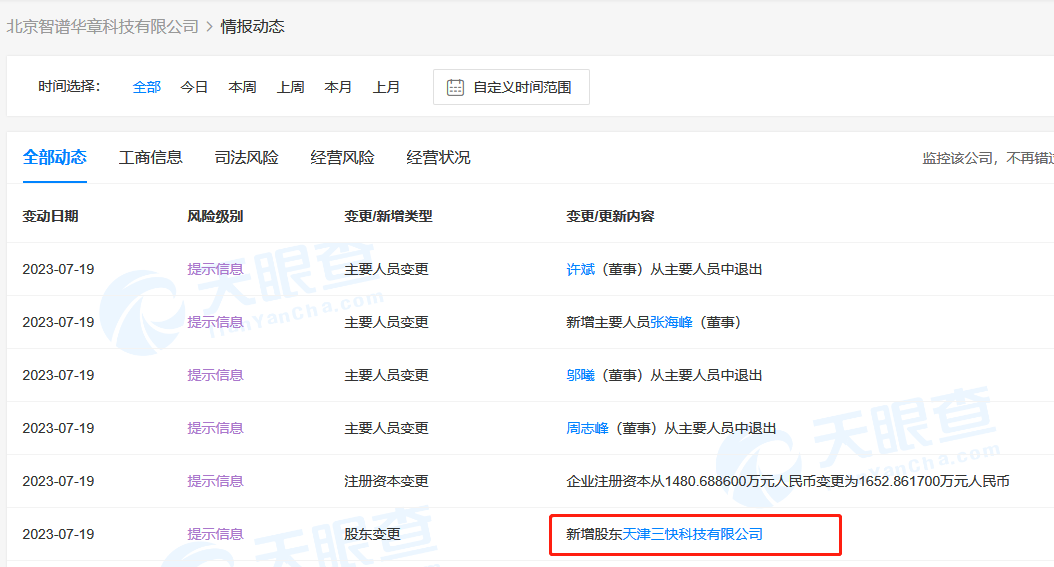Open the 司法风险 tab
This screenshot has width=1054, height=567.
[x=246, y=158]
